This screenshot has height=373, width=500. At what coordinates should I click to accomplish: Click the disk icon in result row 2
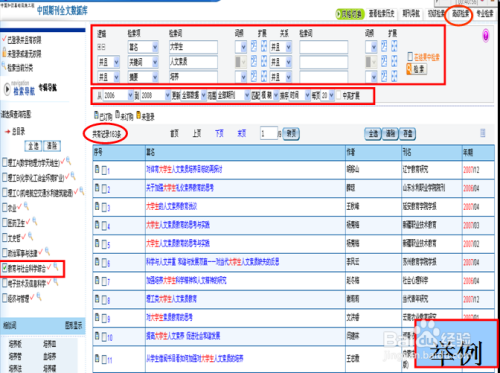click(x=97, y=188)
